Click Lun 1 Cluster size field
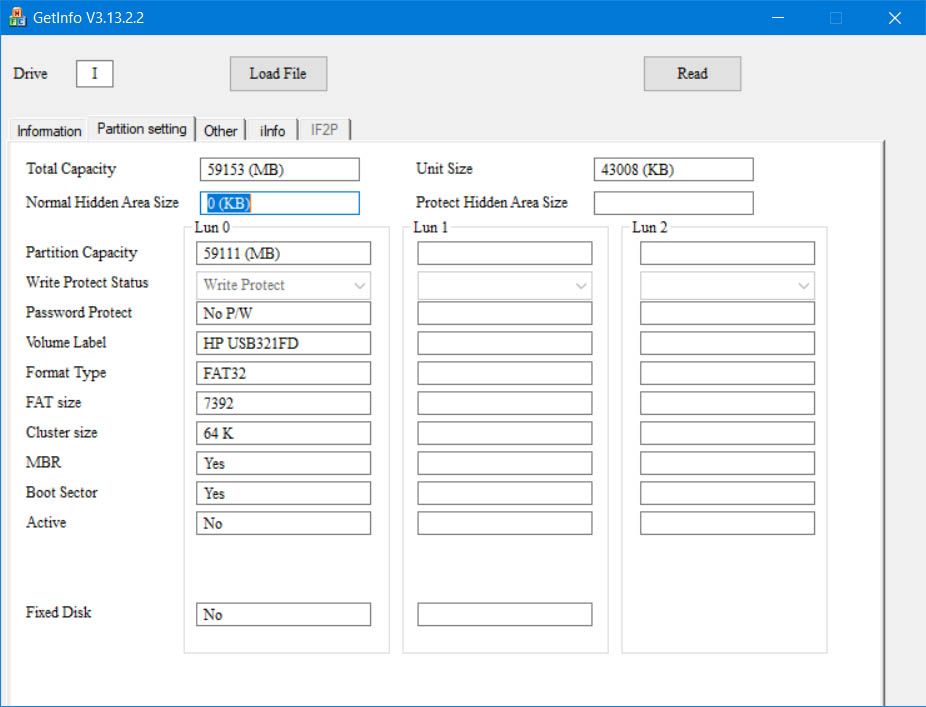926x707 pixels. pos(504,433)
